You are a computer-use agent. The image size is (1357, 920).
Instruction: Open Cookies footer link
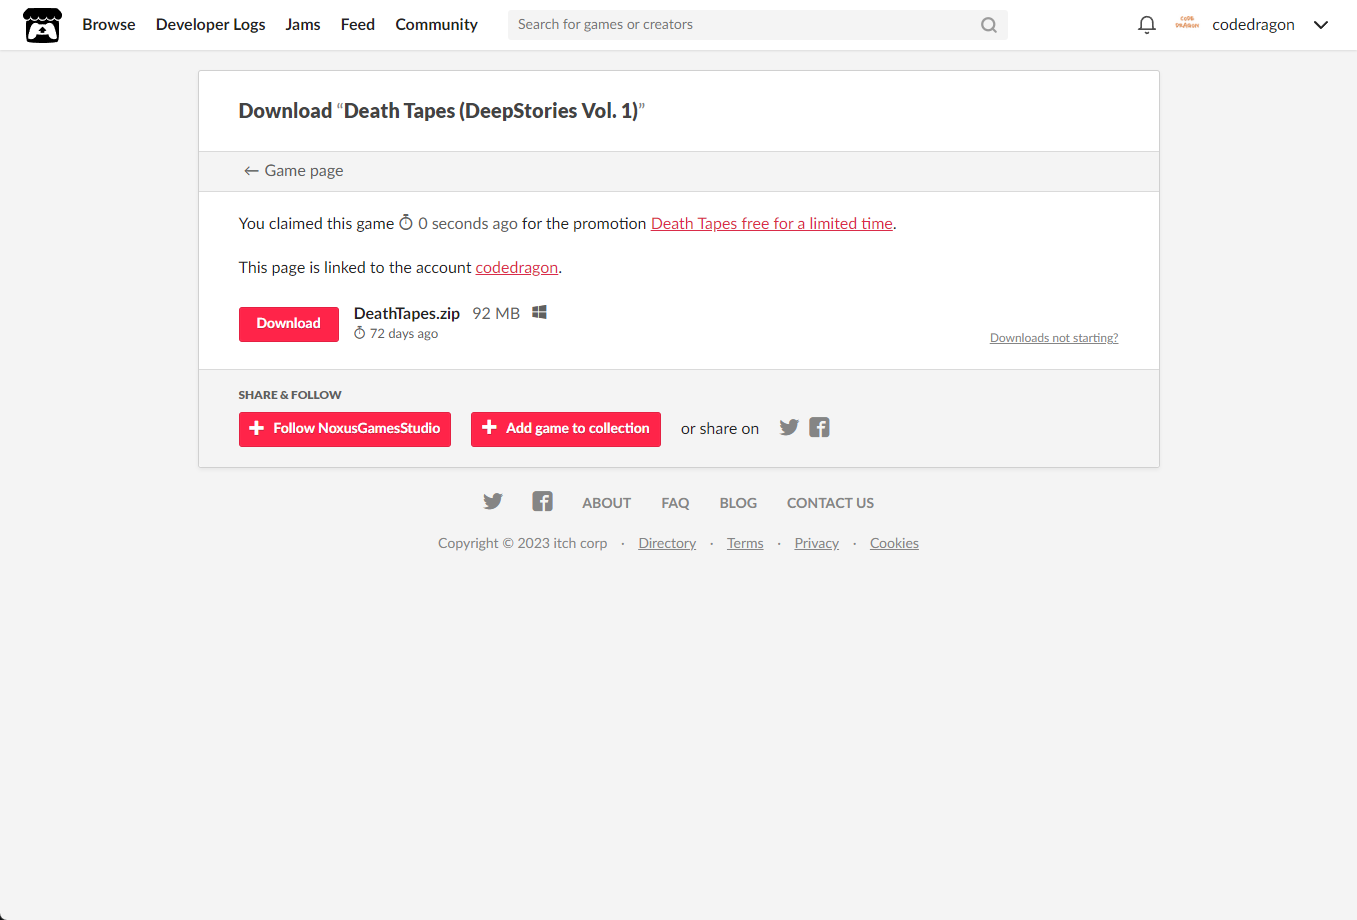click(894, 543)
